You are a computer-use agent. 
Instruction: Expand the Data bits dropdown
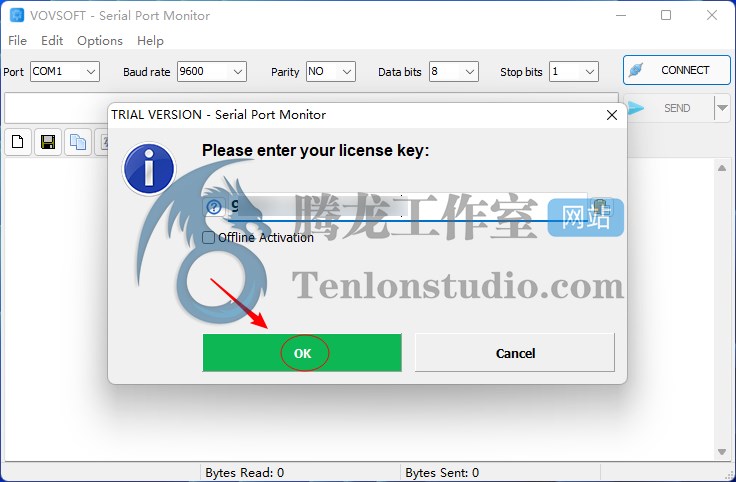(x=453, y=72)
